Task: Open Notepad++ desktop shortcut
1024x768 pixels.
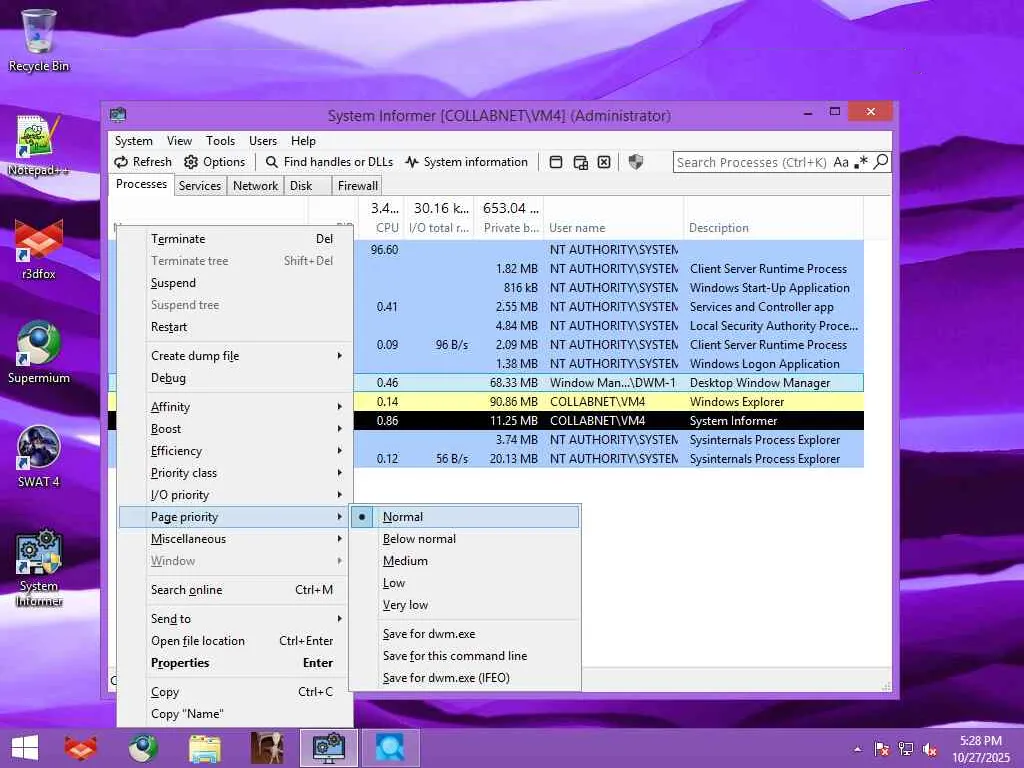Action: click(39, 146)
